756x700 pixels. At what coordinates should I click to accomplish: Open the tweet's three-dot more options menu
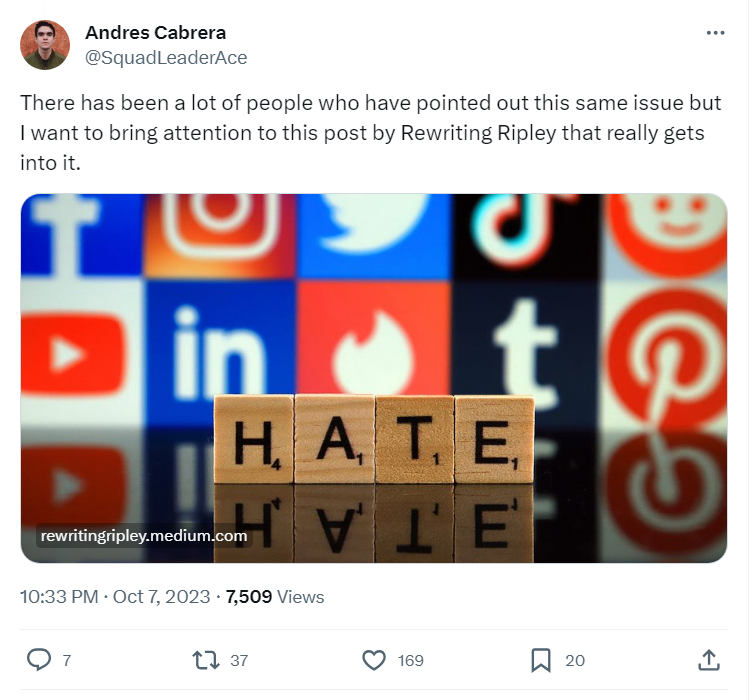click(x=715, y=33)
